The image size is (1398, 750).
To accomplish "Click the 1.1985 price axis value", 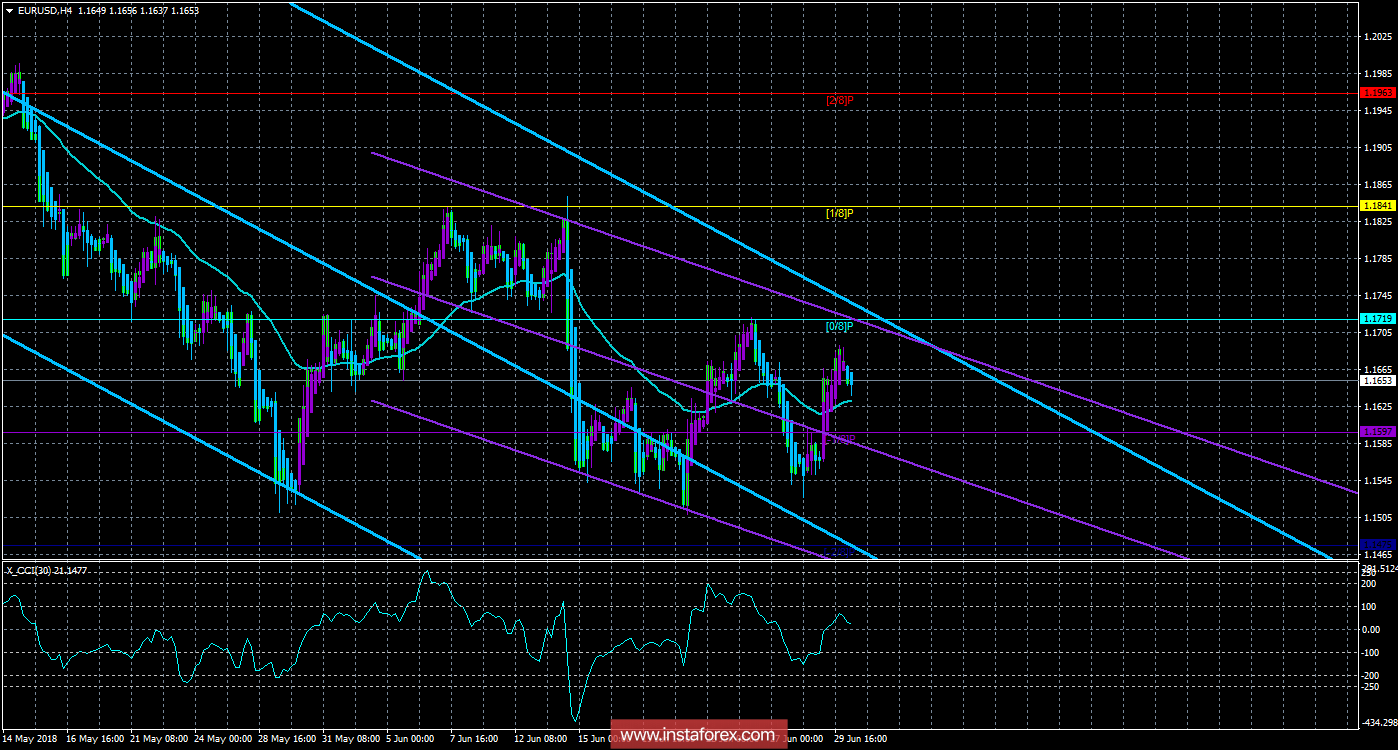I will [1378, 73].
